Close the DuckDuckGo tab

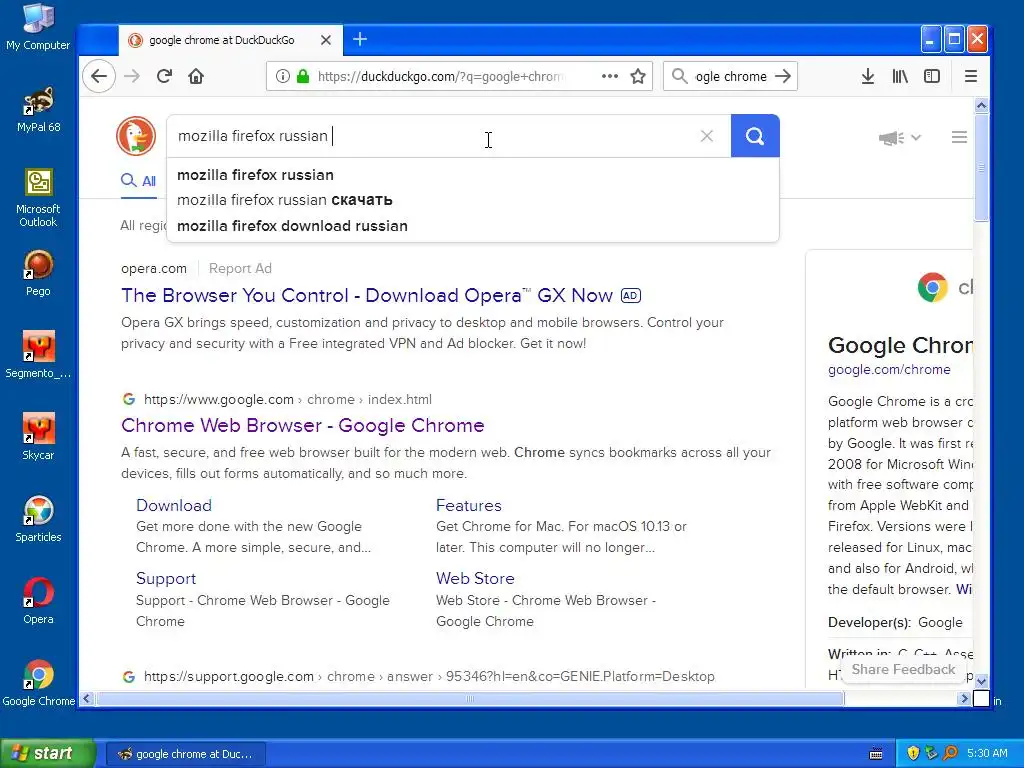326,40
